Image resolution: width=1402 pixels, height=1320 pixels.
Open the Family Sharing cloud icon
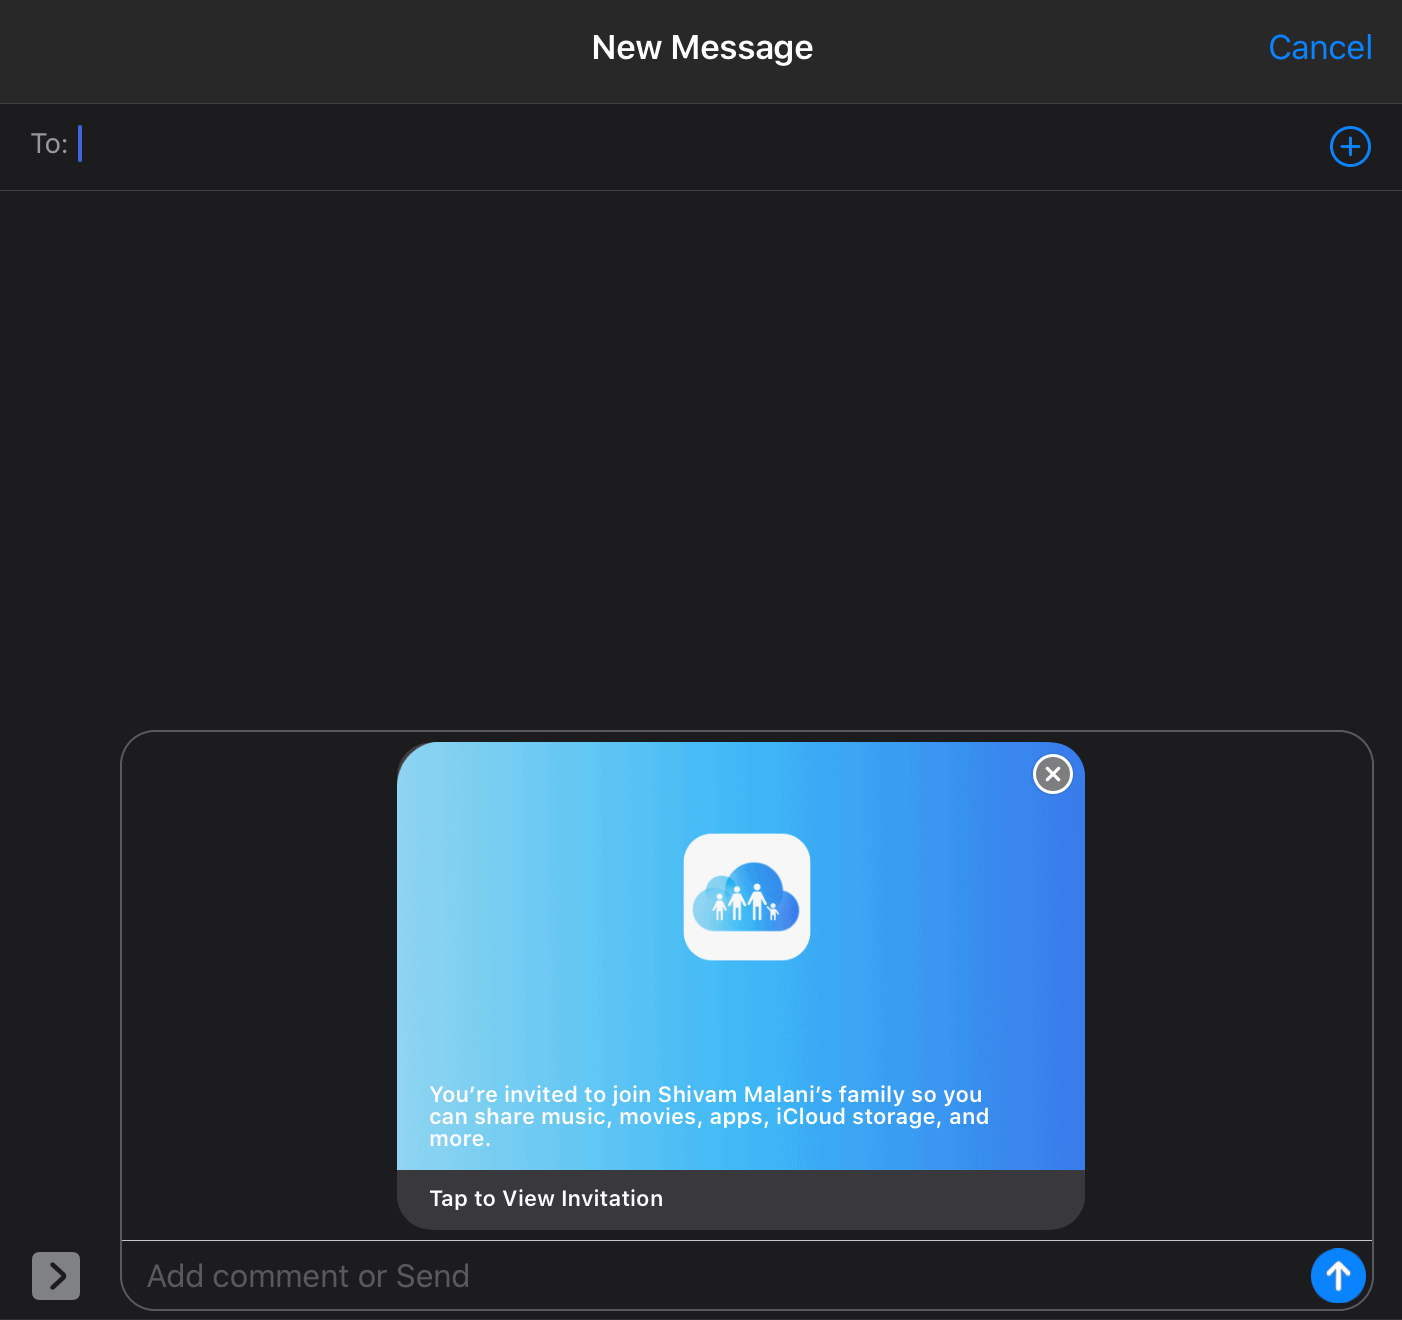(747, 897)
